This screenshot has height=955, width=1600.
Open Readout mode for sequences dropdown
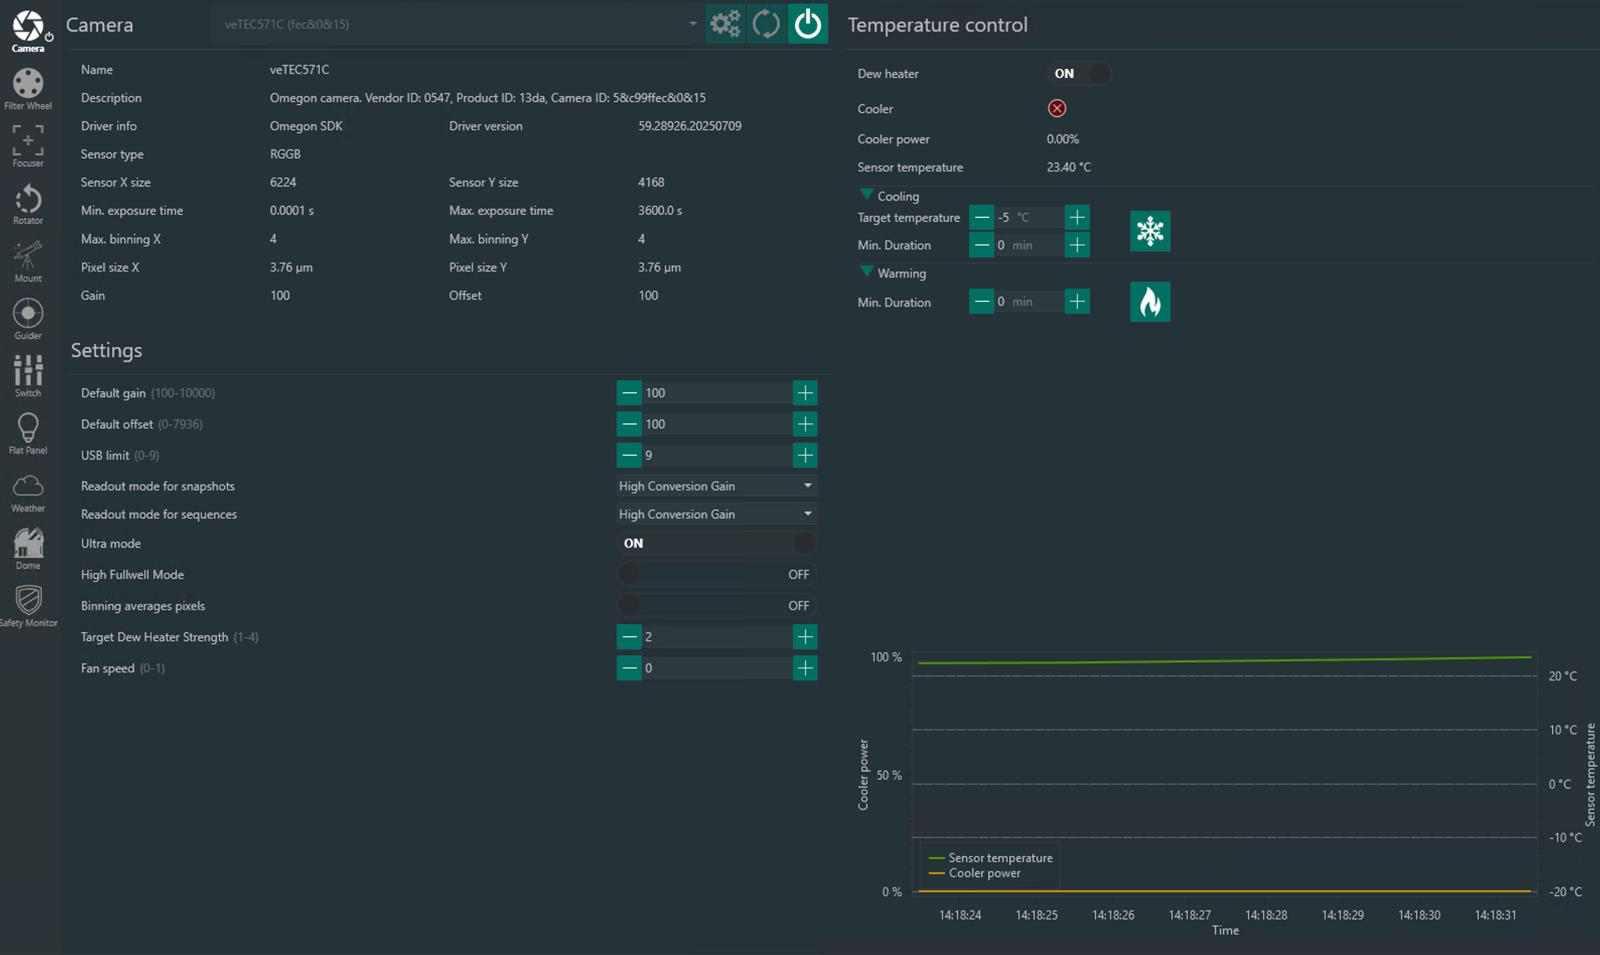tap(716, 514)
